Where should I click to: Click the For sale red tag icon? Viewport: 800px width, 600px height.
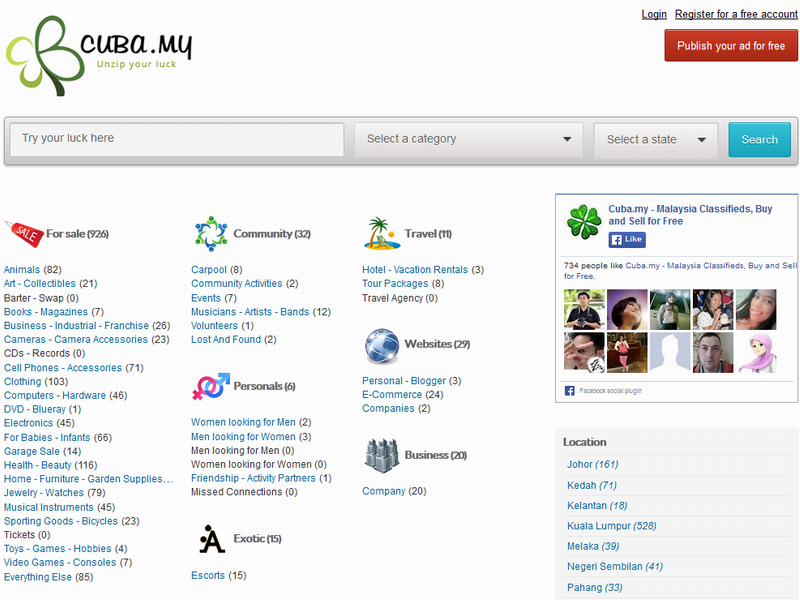click(24, 234)
